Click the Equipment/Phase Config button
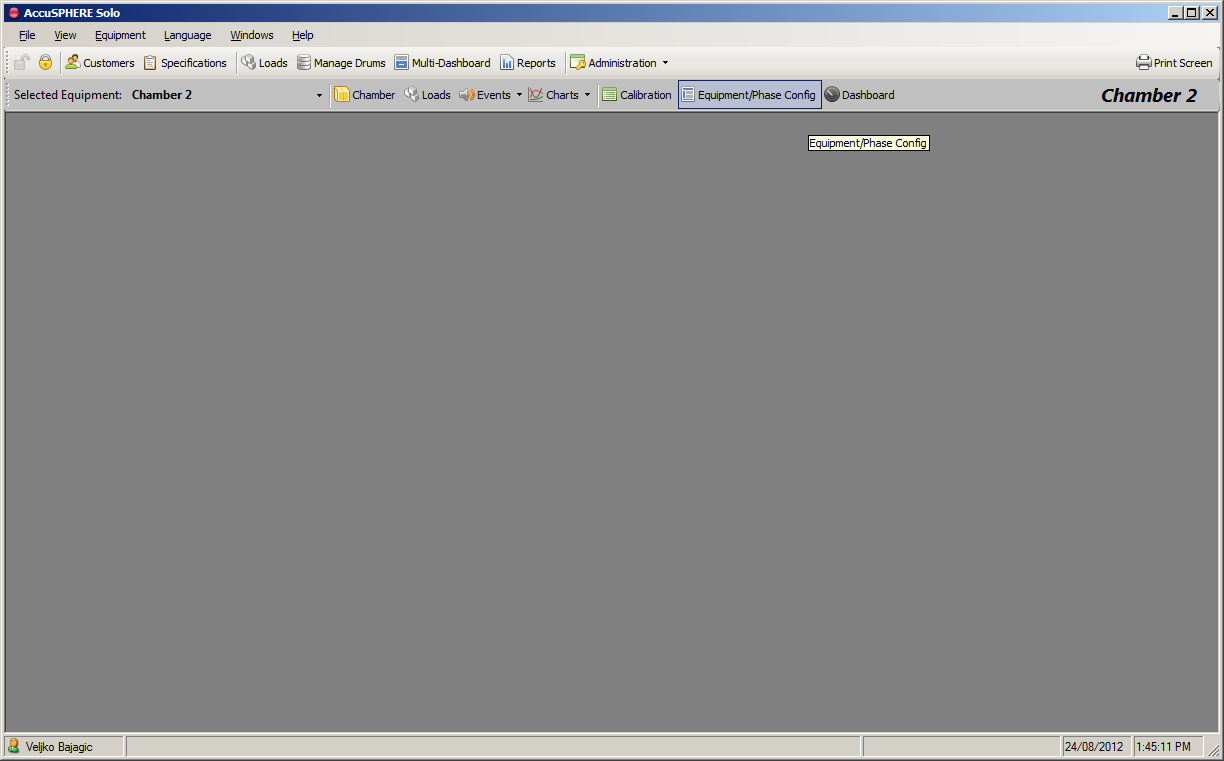The image size is (1224, 761). point(749,95)
